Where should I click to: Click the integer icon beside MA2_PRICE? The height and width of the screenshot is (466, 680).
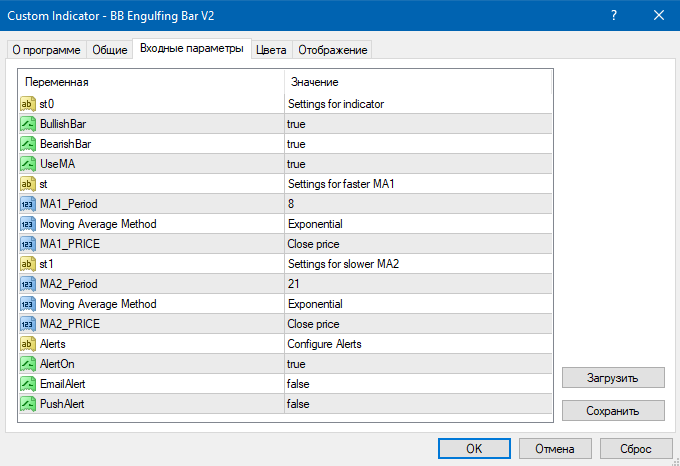click(28, 324)
